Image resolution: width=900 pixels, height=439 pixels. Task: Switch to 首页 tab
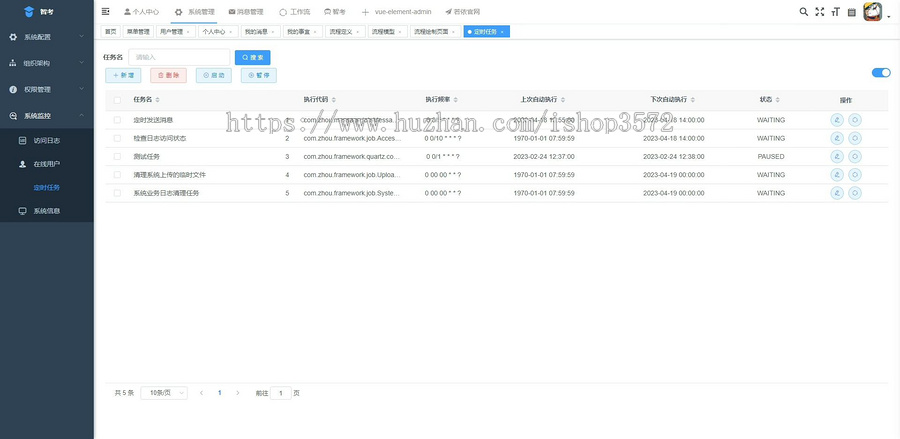tap(110, 32)
